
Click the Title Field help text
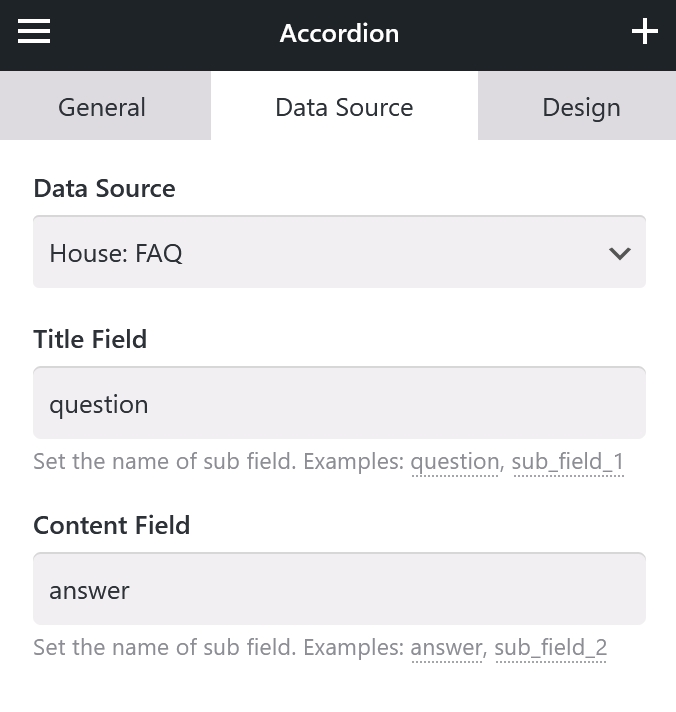point(329,462)
